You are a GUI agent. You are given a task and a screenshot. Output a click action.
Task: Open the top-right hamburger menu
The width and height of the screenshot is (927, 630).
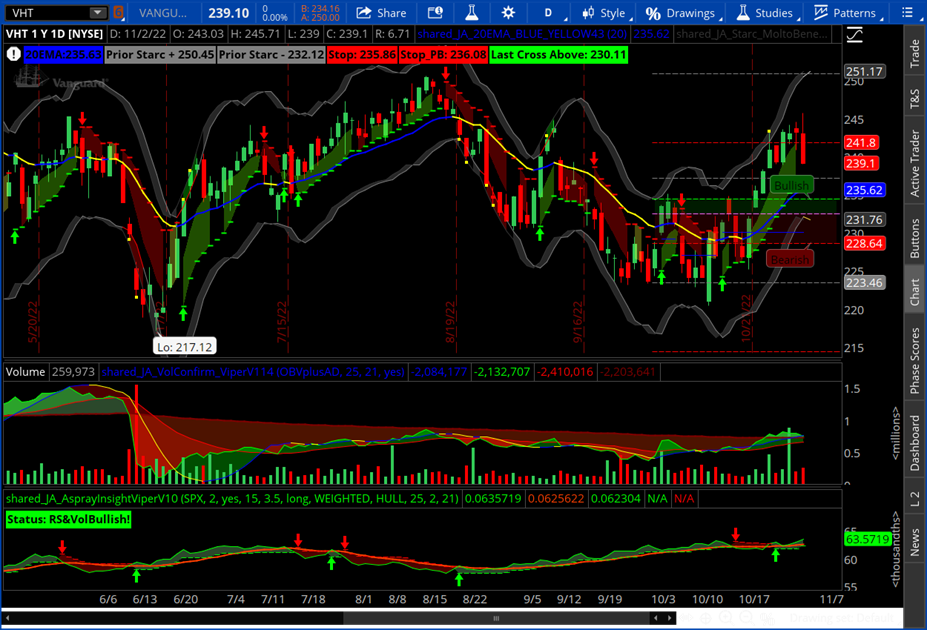click(x=909, y=13)
